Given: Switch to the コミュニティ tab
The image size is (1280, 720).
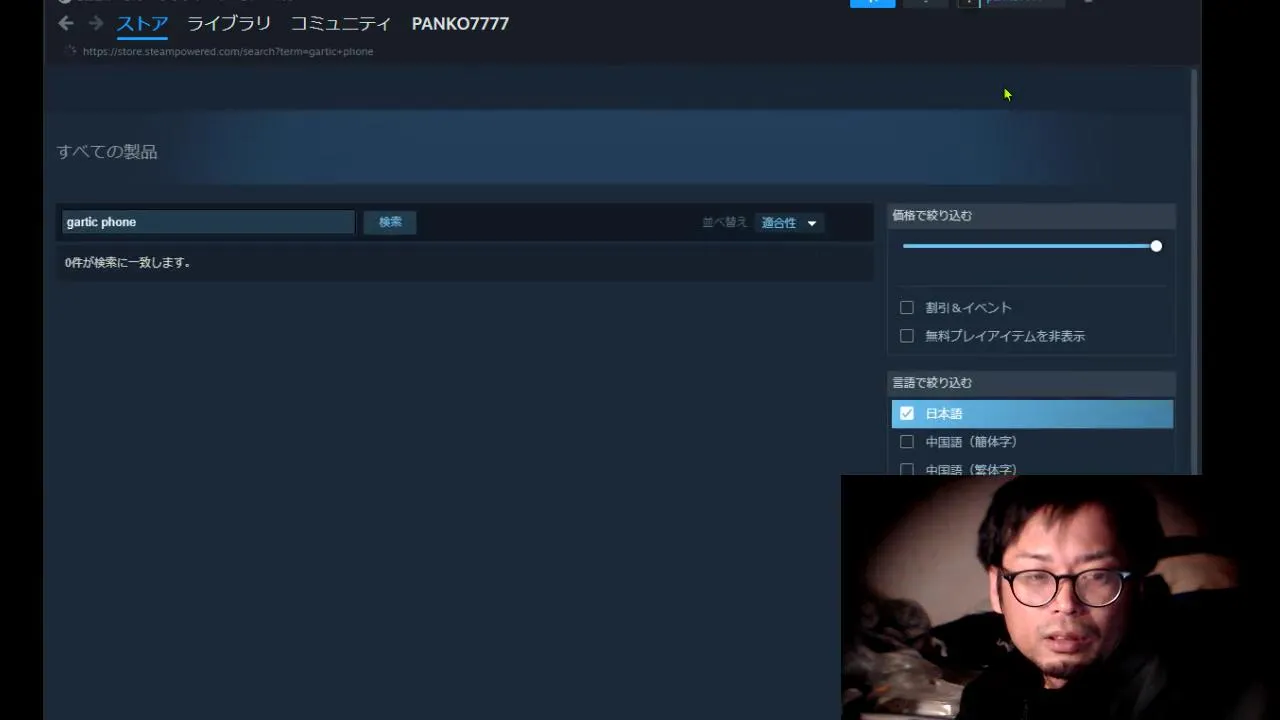Looking at the screenshot, I should click(x=341, y=23).
